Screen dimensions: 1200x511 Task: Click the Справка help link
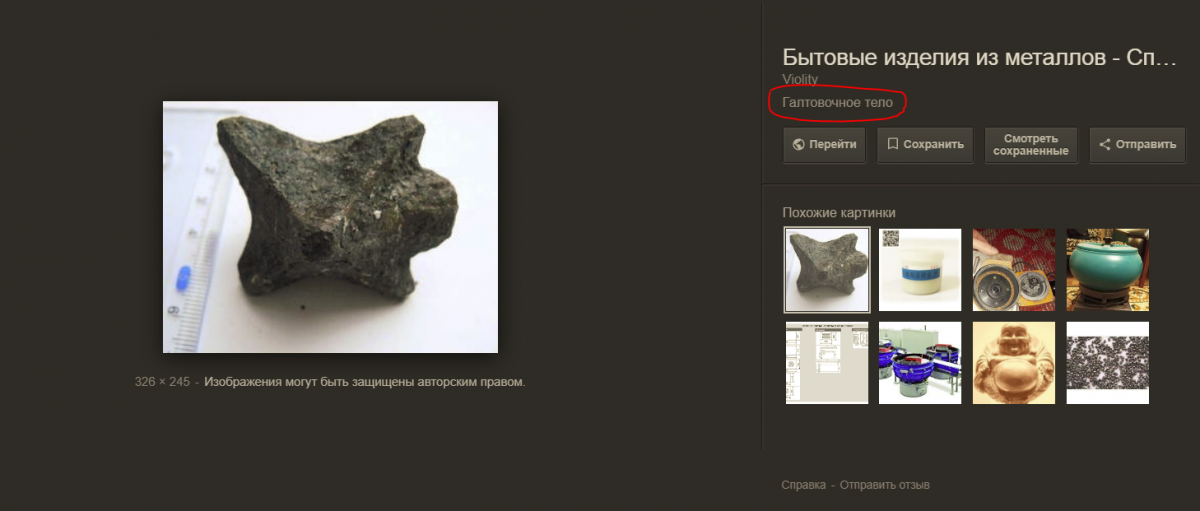[803, 485]
